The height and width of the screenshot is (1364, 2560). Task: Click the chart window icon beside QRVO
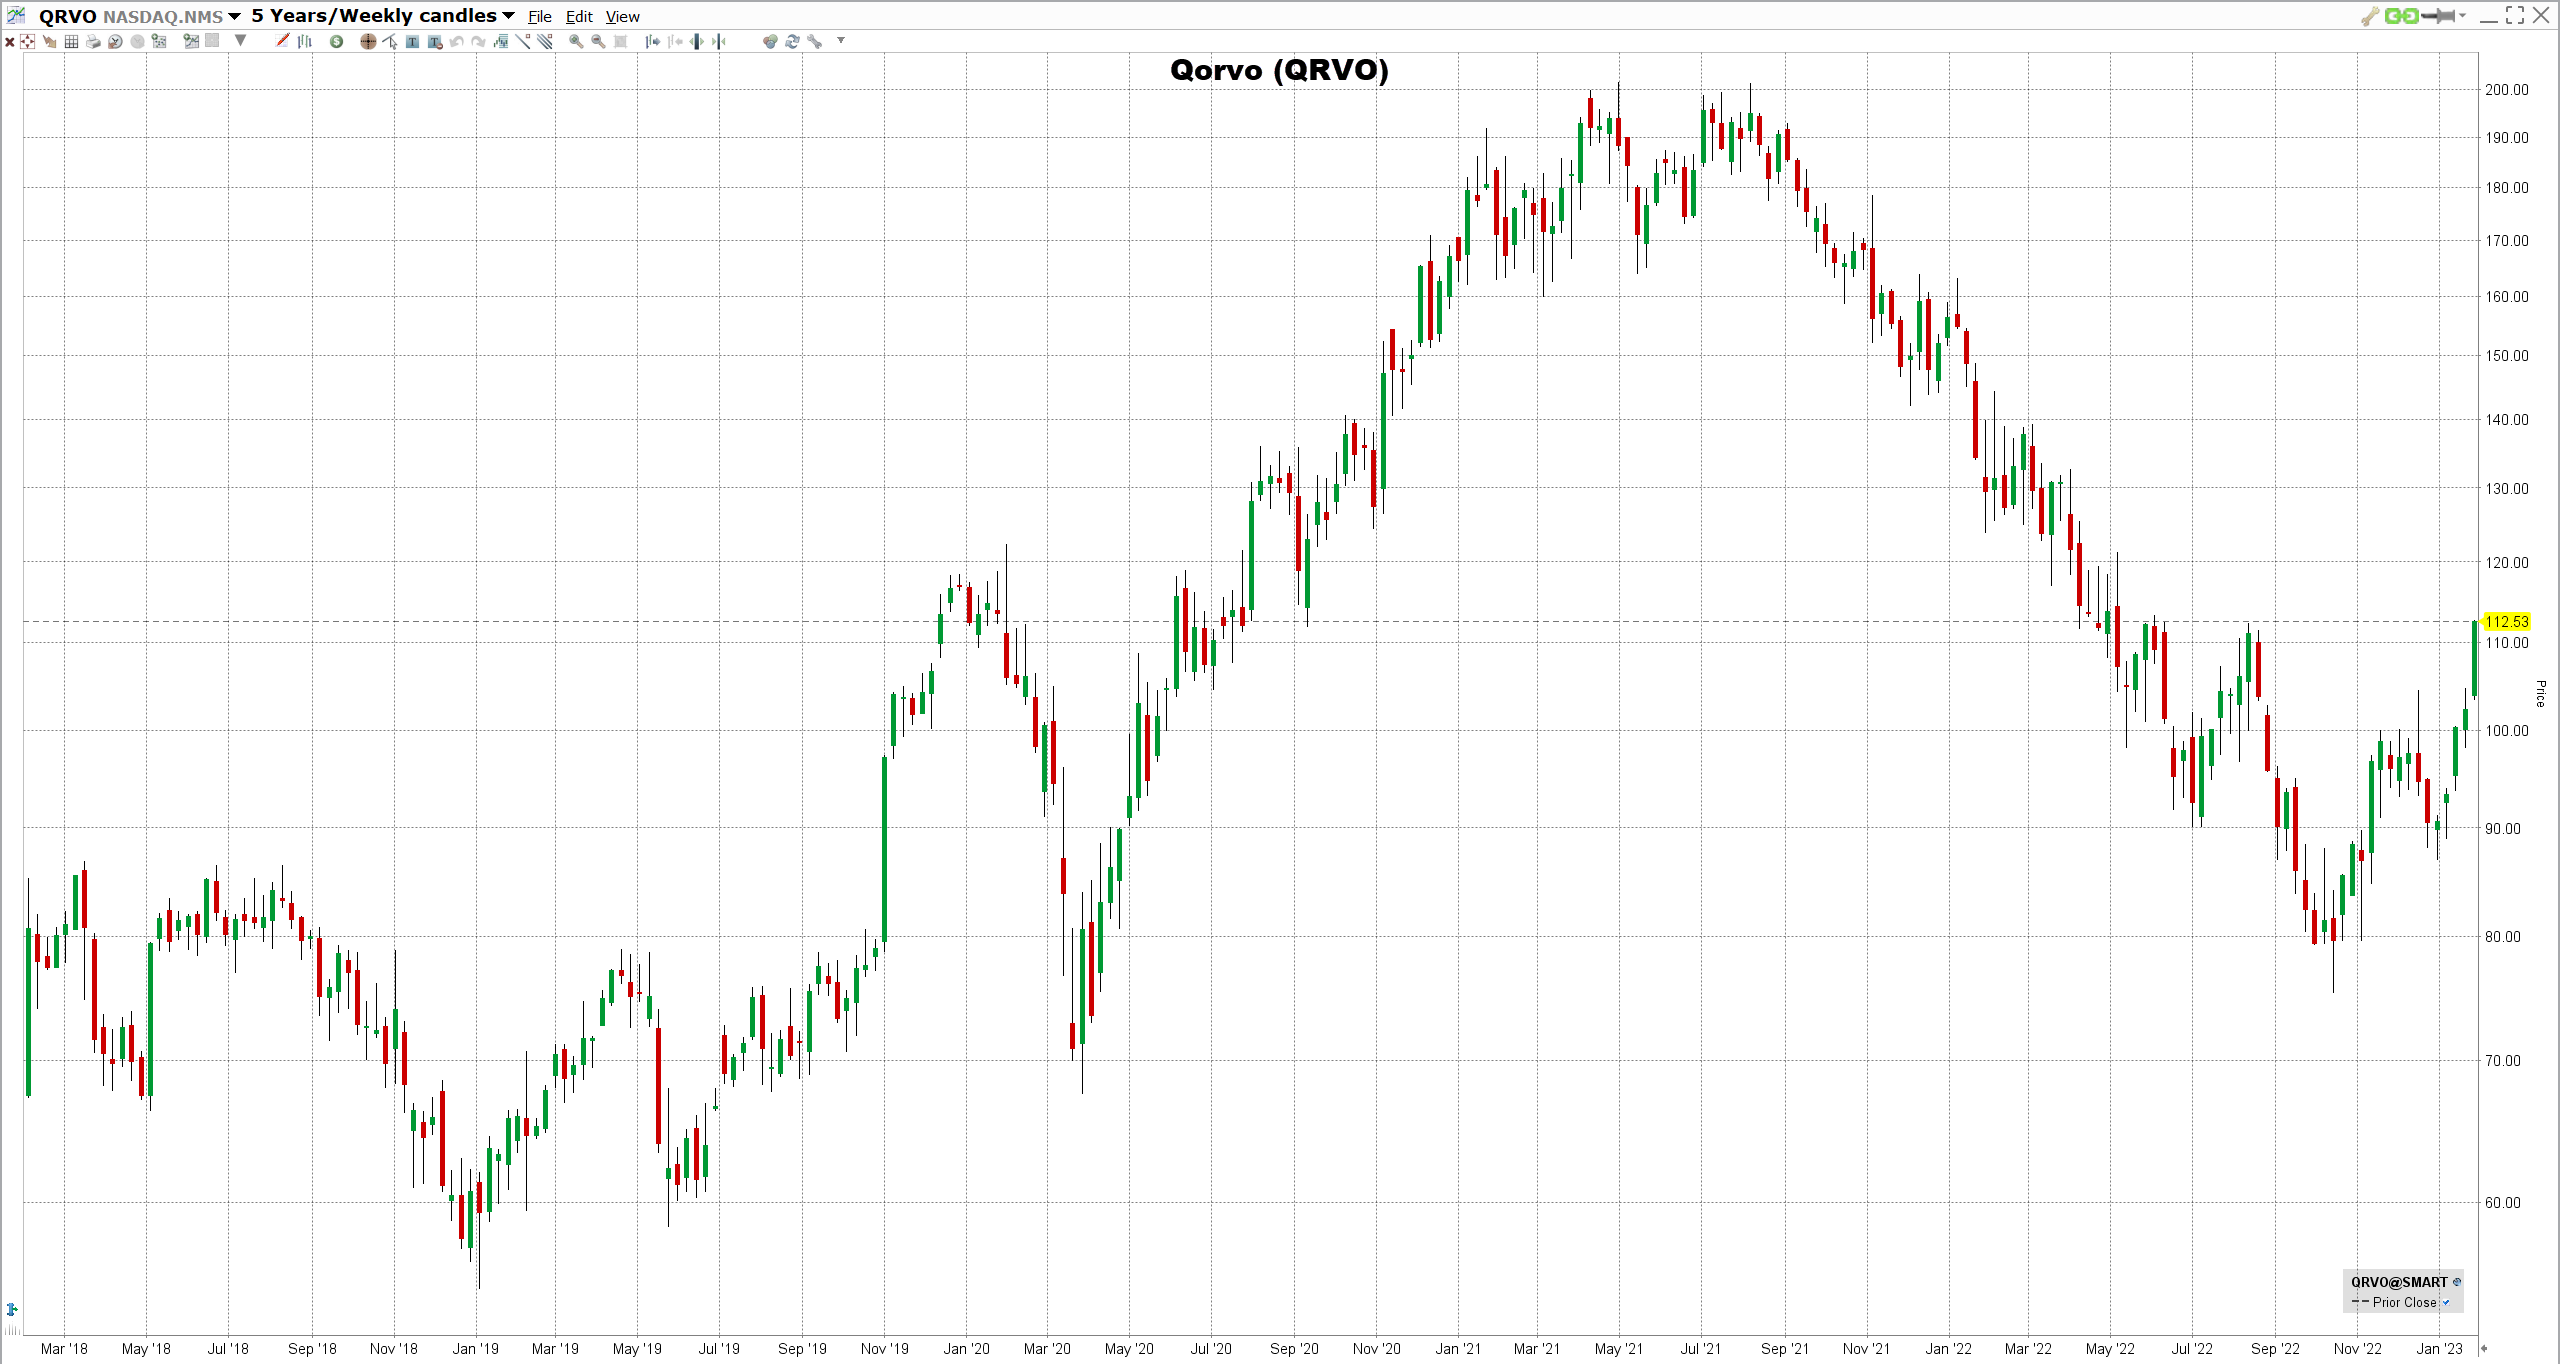[16, 15]
